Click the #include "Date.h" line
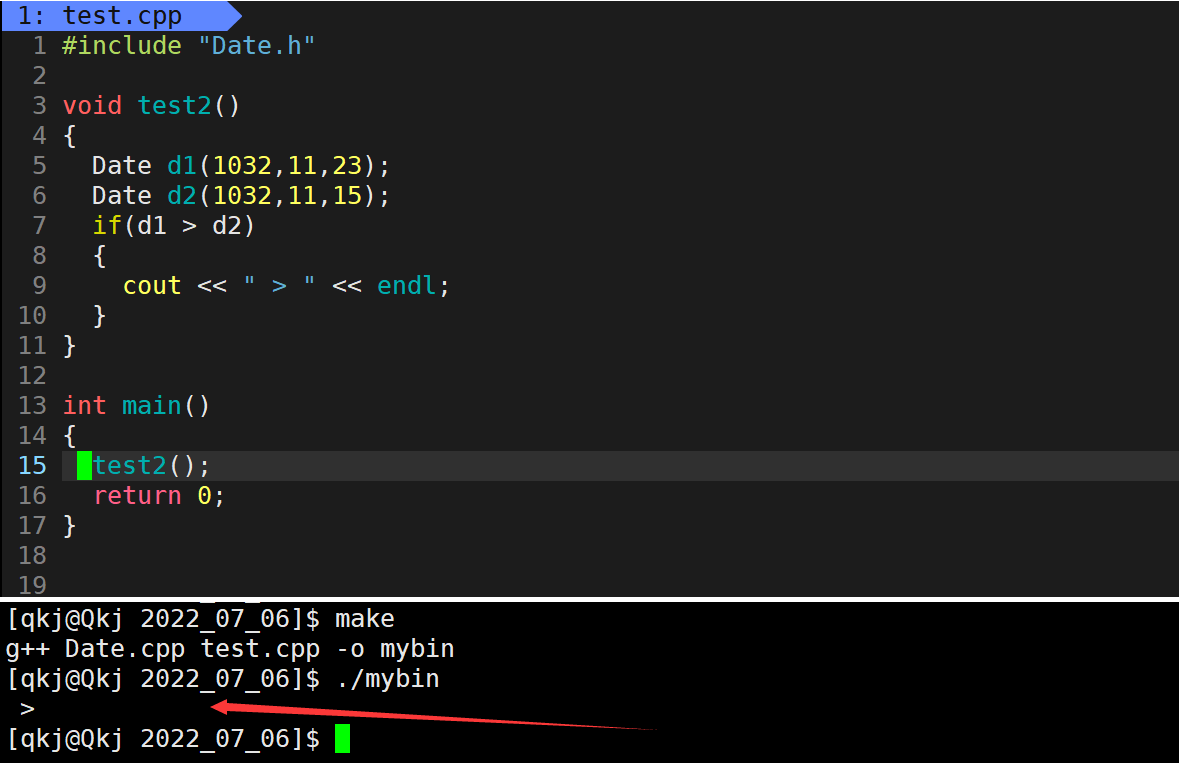 (x=188, y=46)
